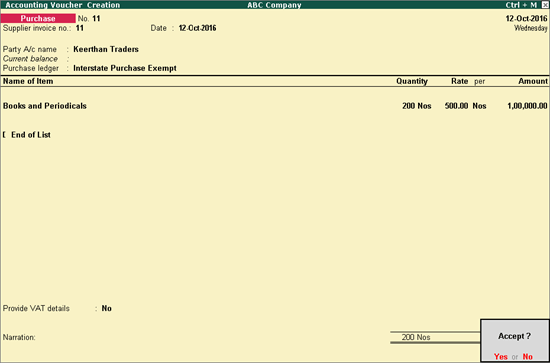Edit the 200 Nos quantity value

point(417,106)
